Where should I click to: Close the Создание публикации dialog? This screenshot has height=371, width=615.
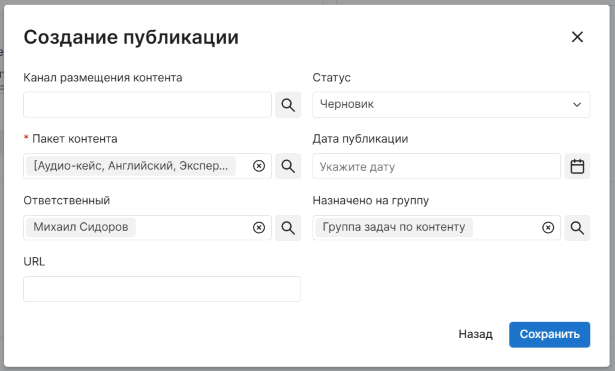(x=577, y=37)
